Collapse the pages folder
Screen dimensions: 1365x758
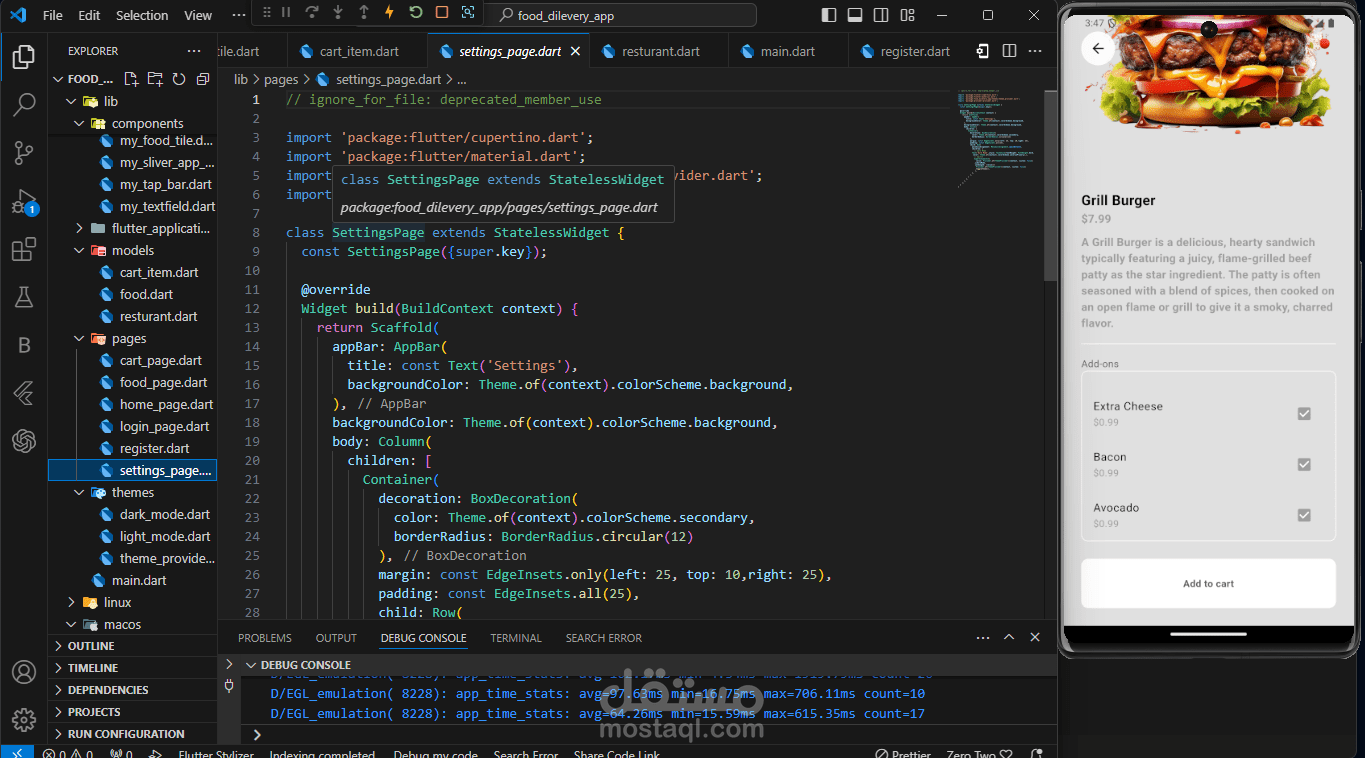[x=79, y=338]
